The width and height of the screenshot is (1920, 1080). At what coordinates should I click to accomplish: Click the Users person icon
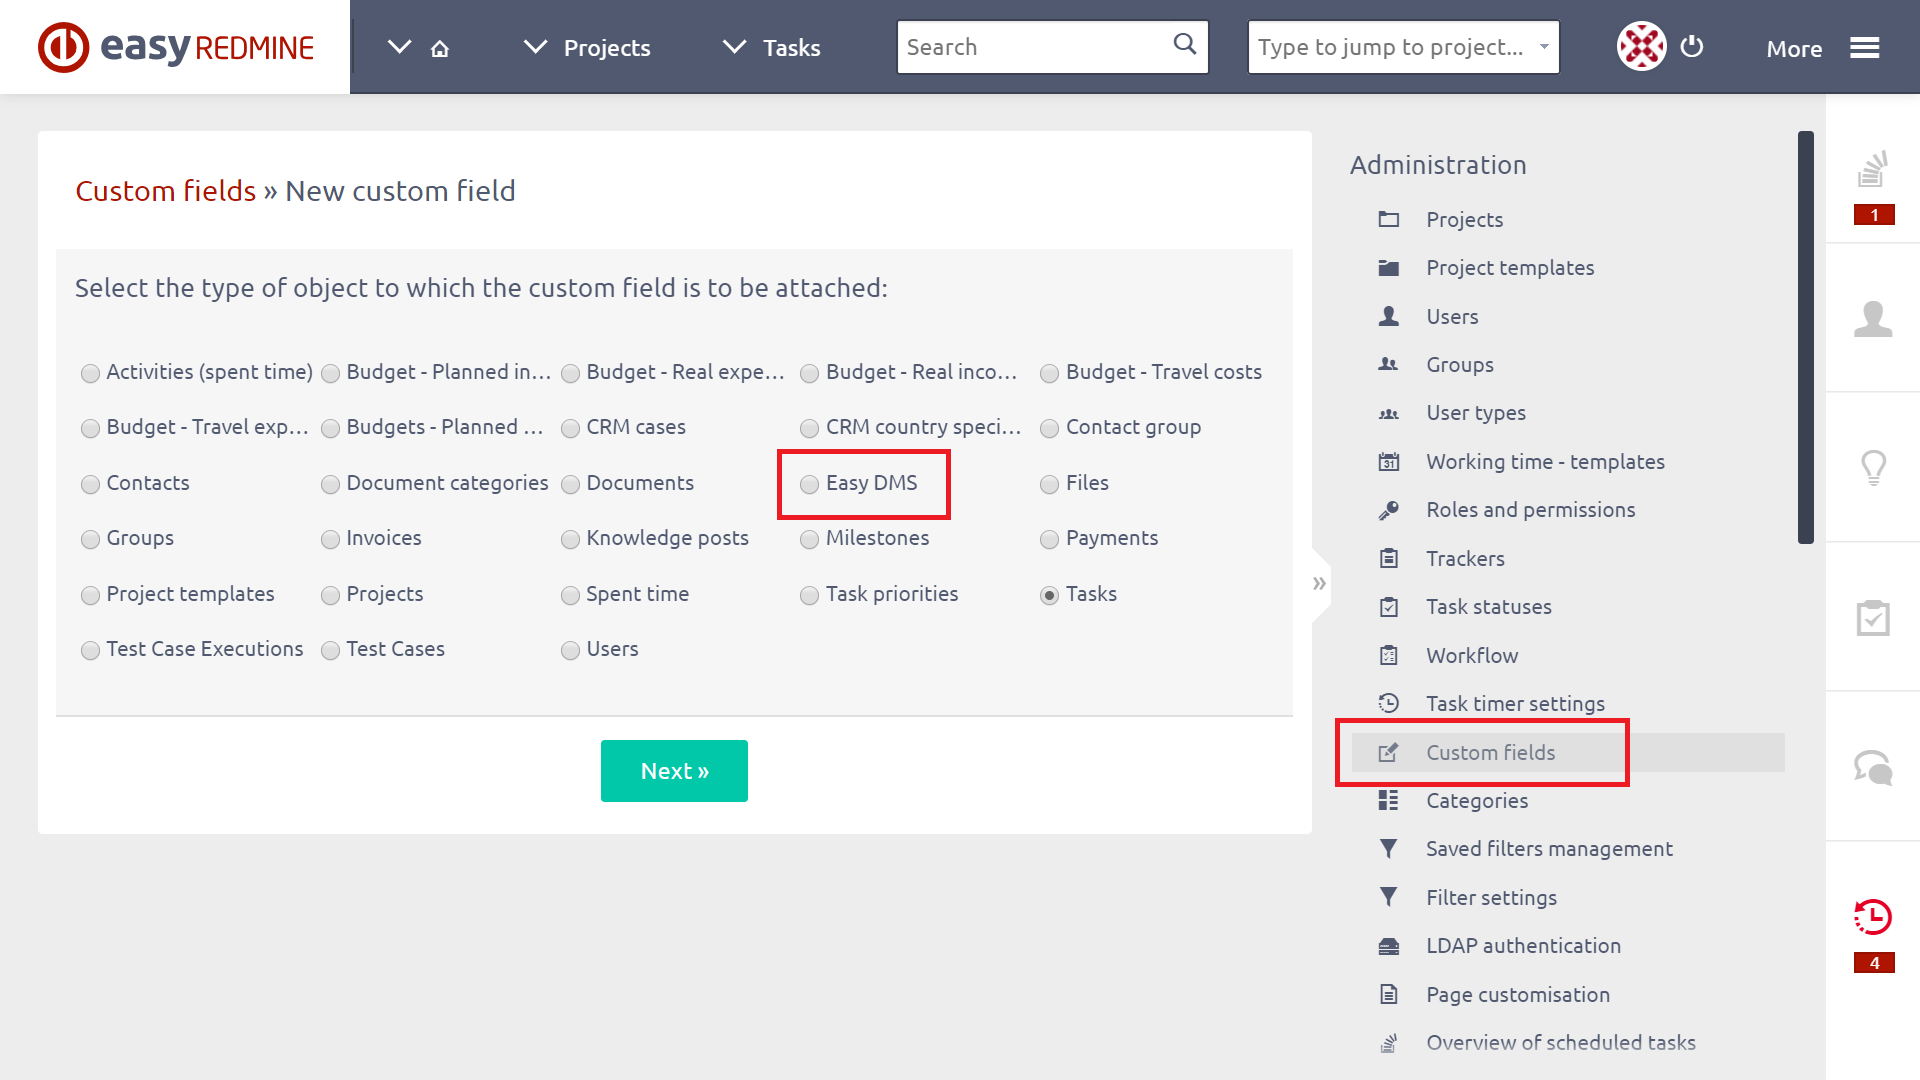tap(1389, 316)
